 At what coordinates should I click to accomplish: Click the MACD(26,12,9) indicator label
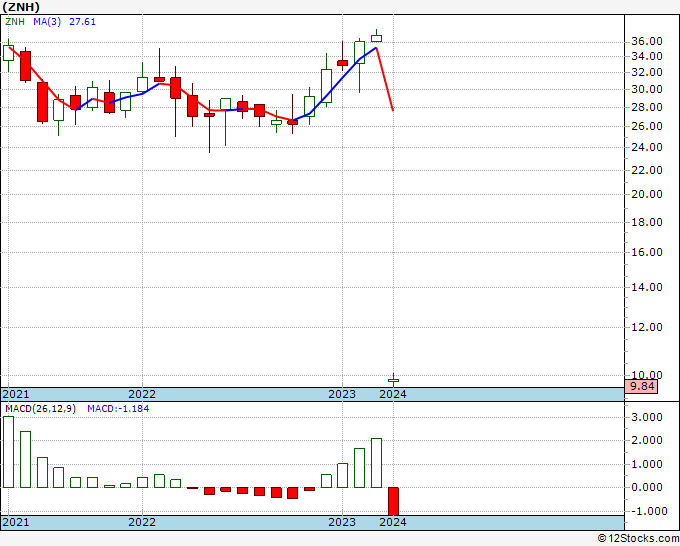[x=40, y=409]
